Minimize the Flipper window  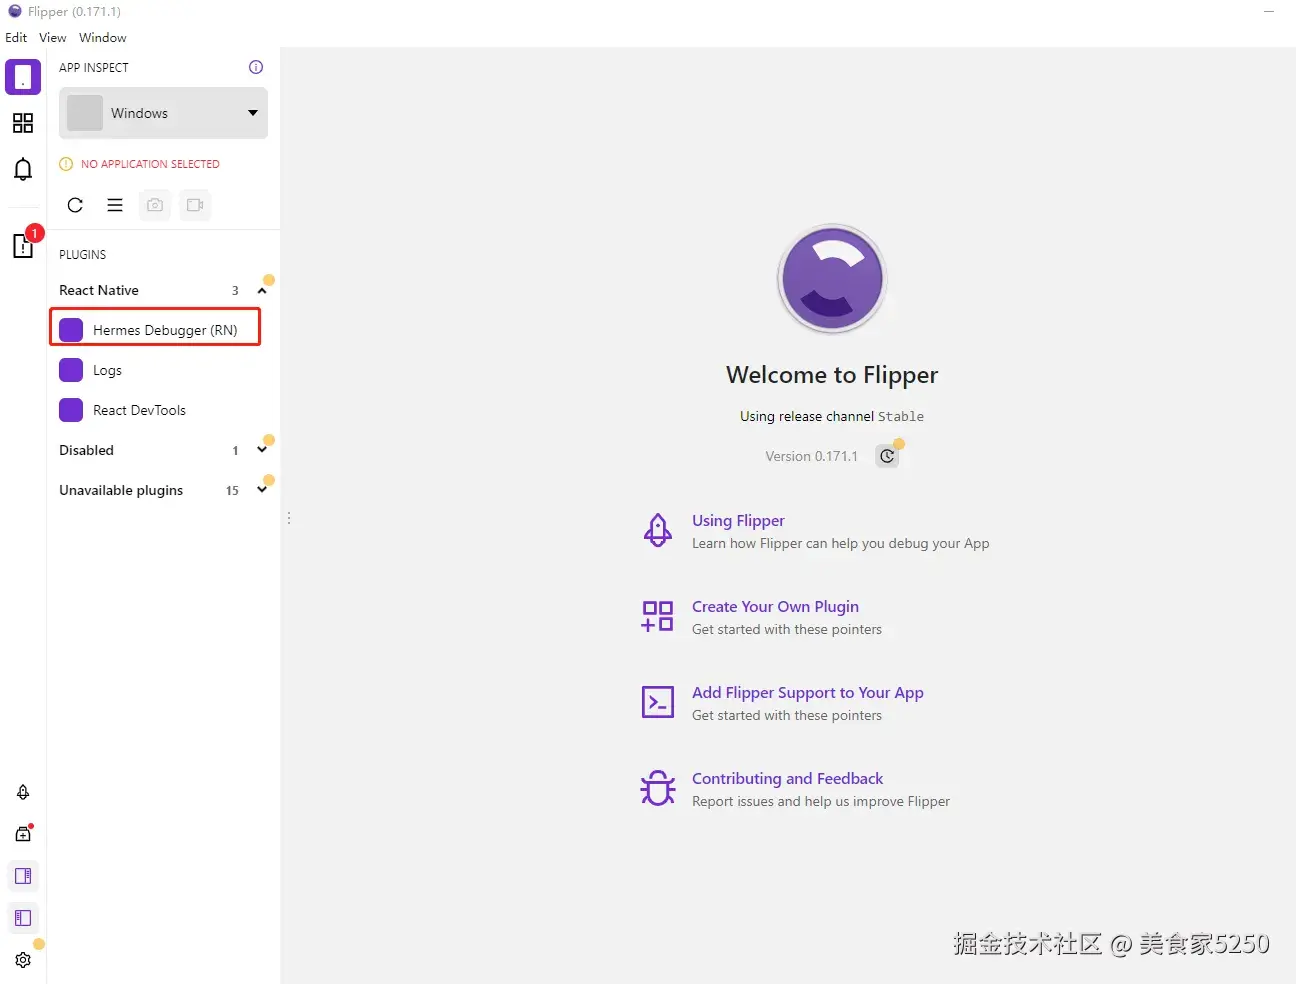pyautogui.click(x=1269, y=11)
